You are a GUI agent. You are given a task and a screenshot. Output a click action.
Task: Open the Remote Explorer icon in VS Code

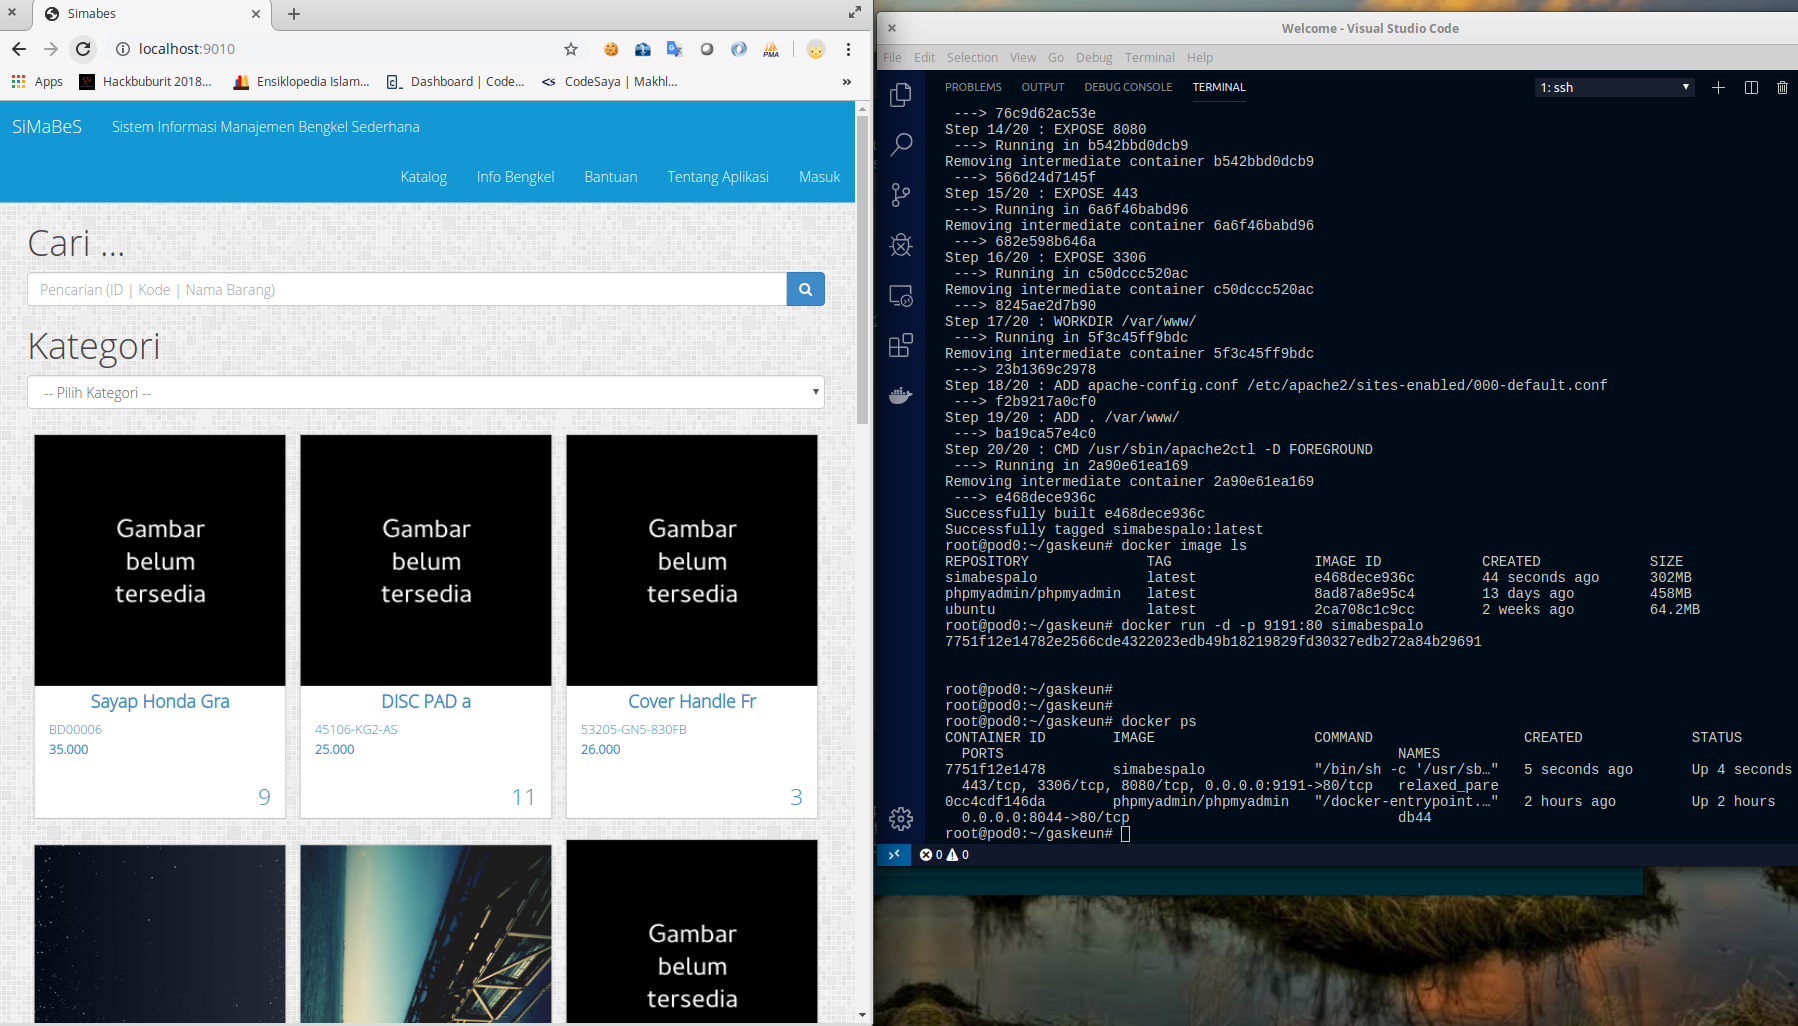pos(901,296)
